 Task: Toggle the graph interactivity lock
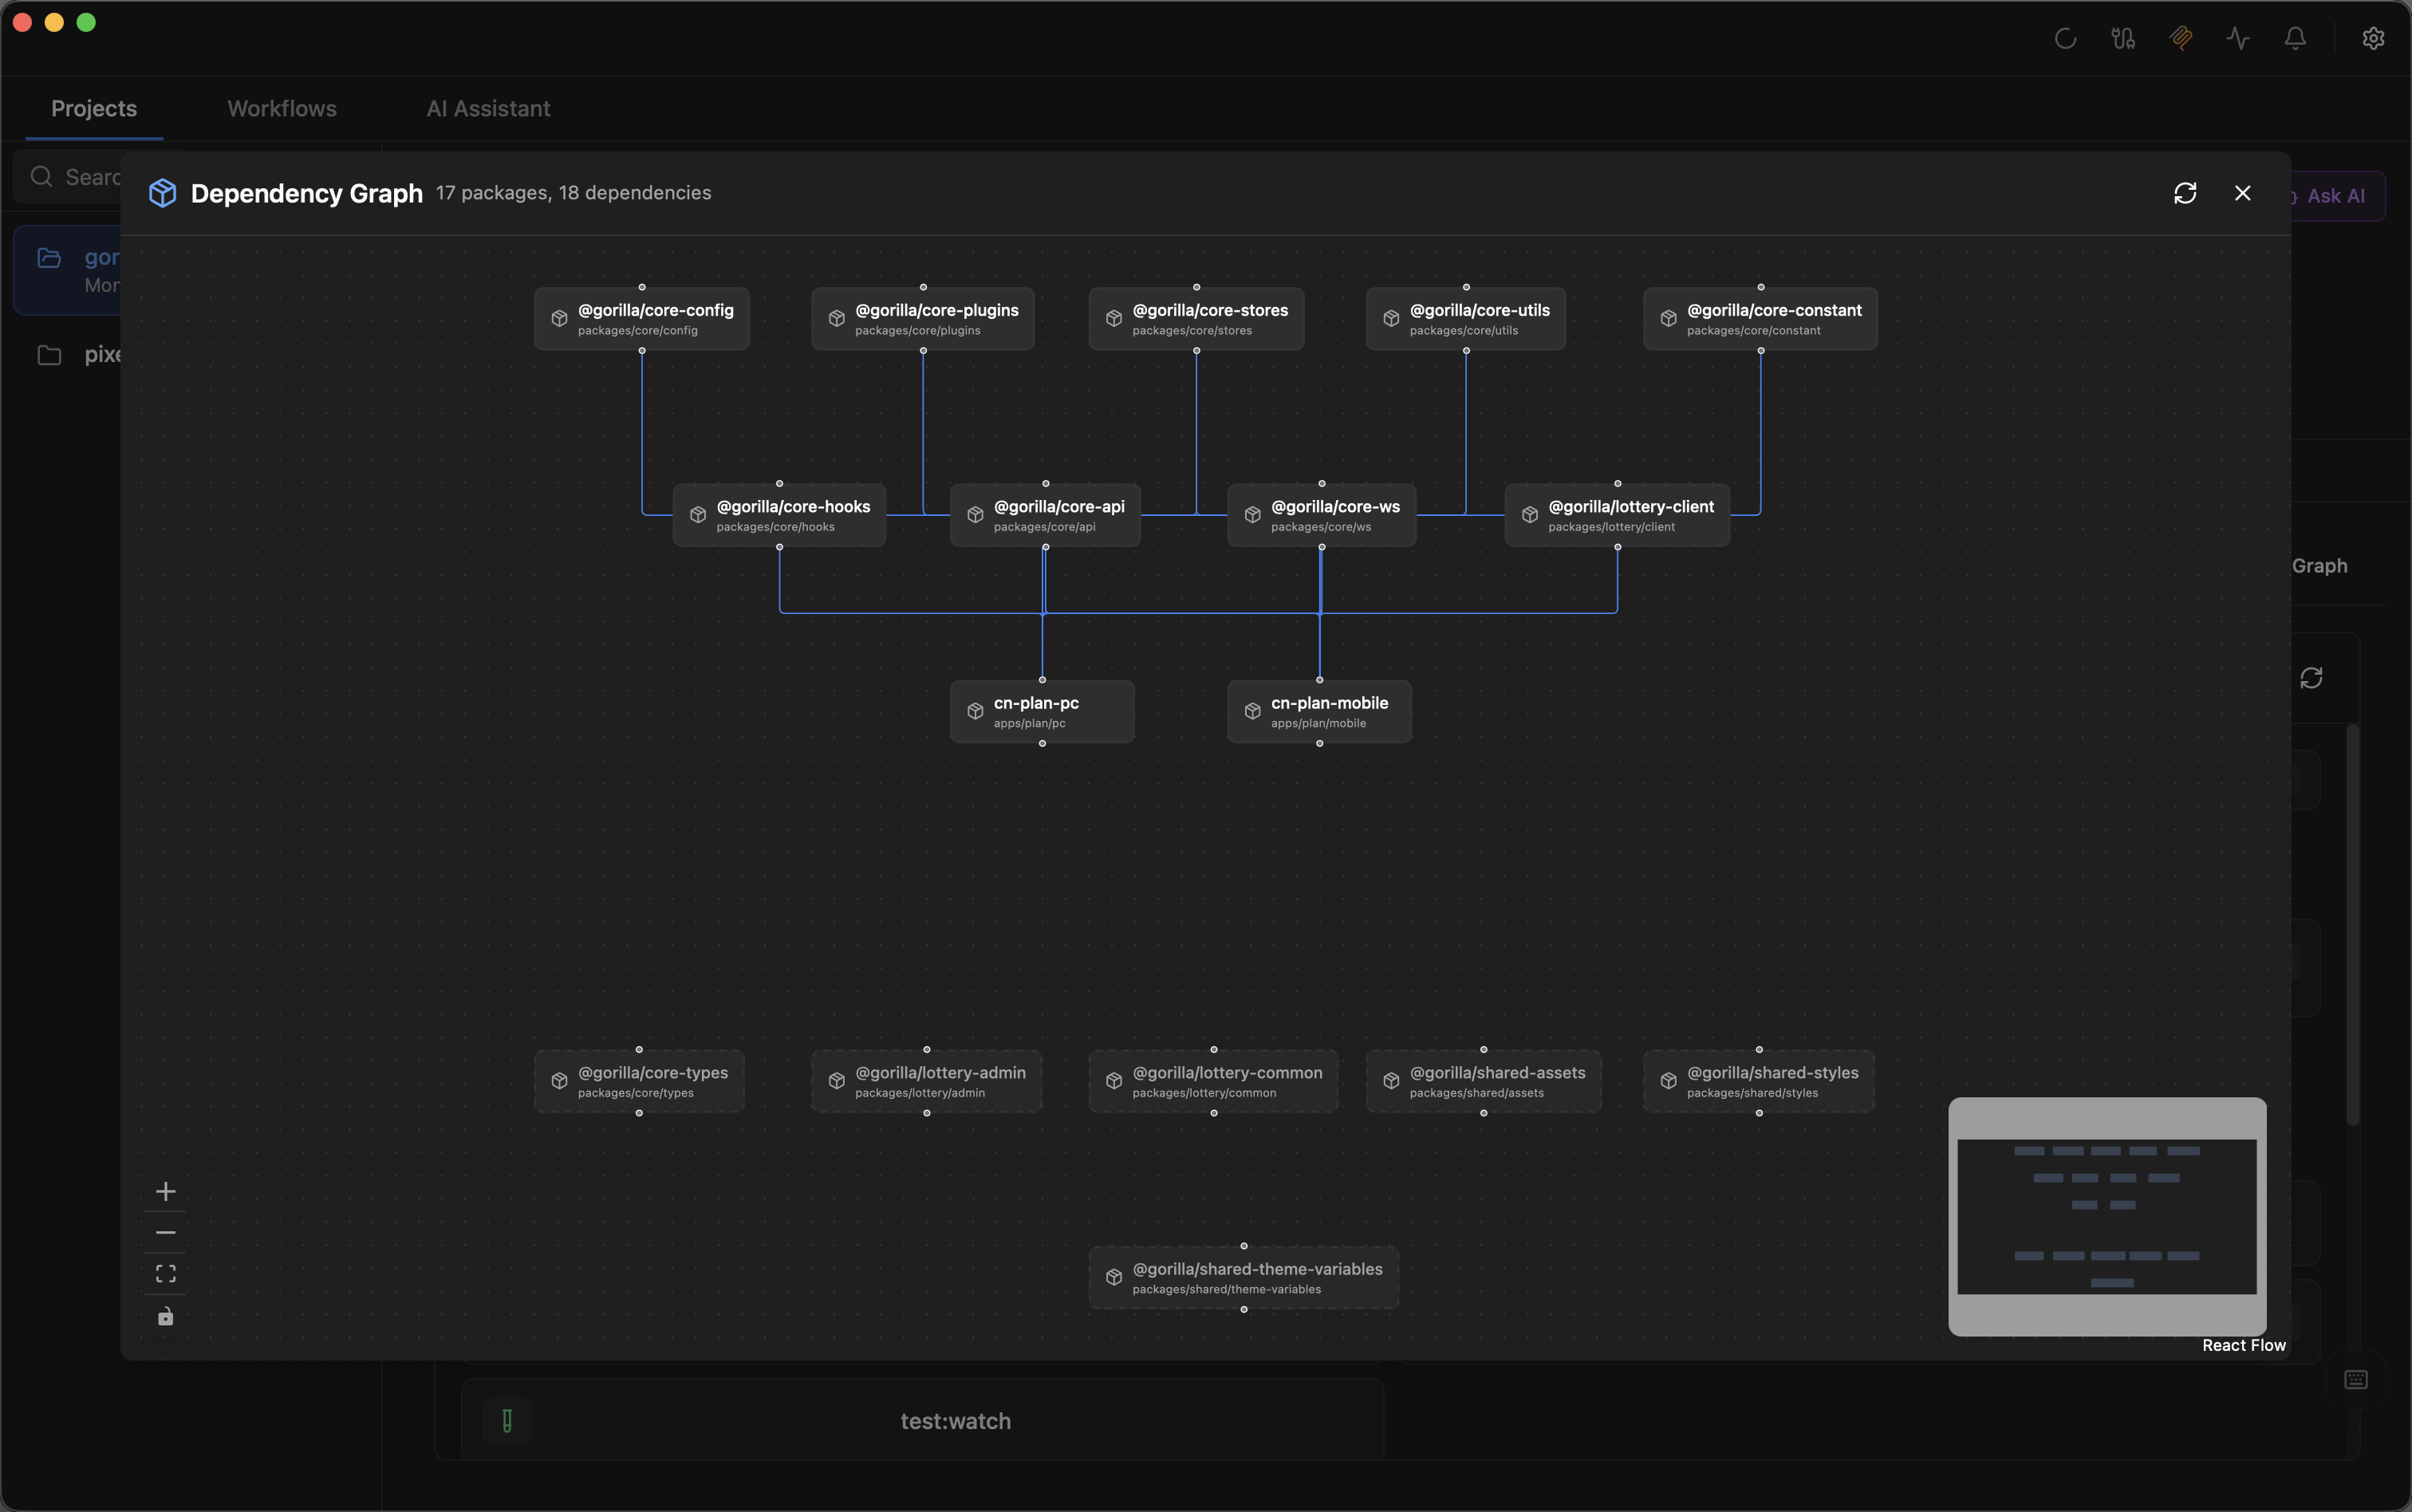coord(165,1316)
